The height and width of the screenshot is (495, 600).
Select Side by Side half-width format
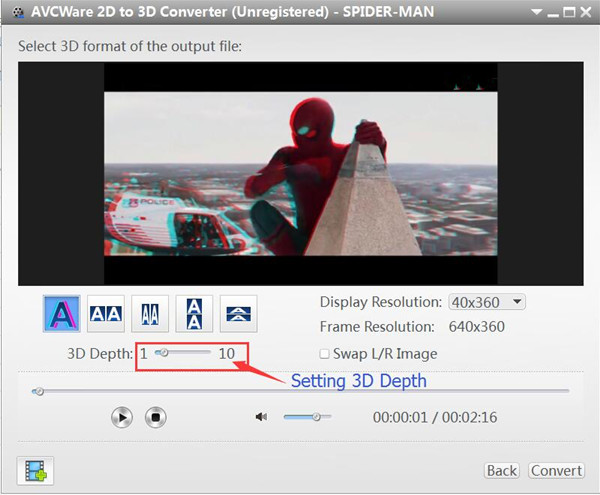(150, 314)
